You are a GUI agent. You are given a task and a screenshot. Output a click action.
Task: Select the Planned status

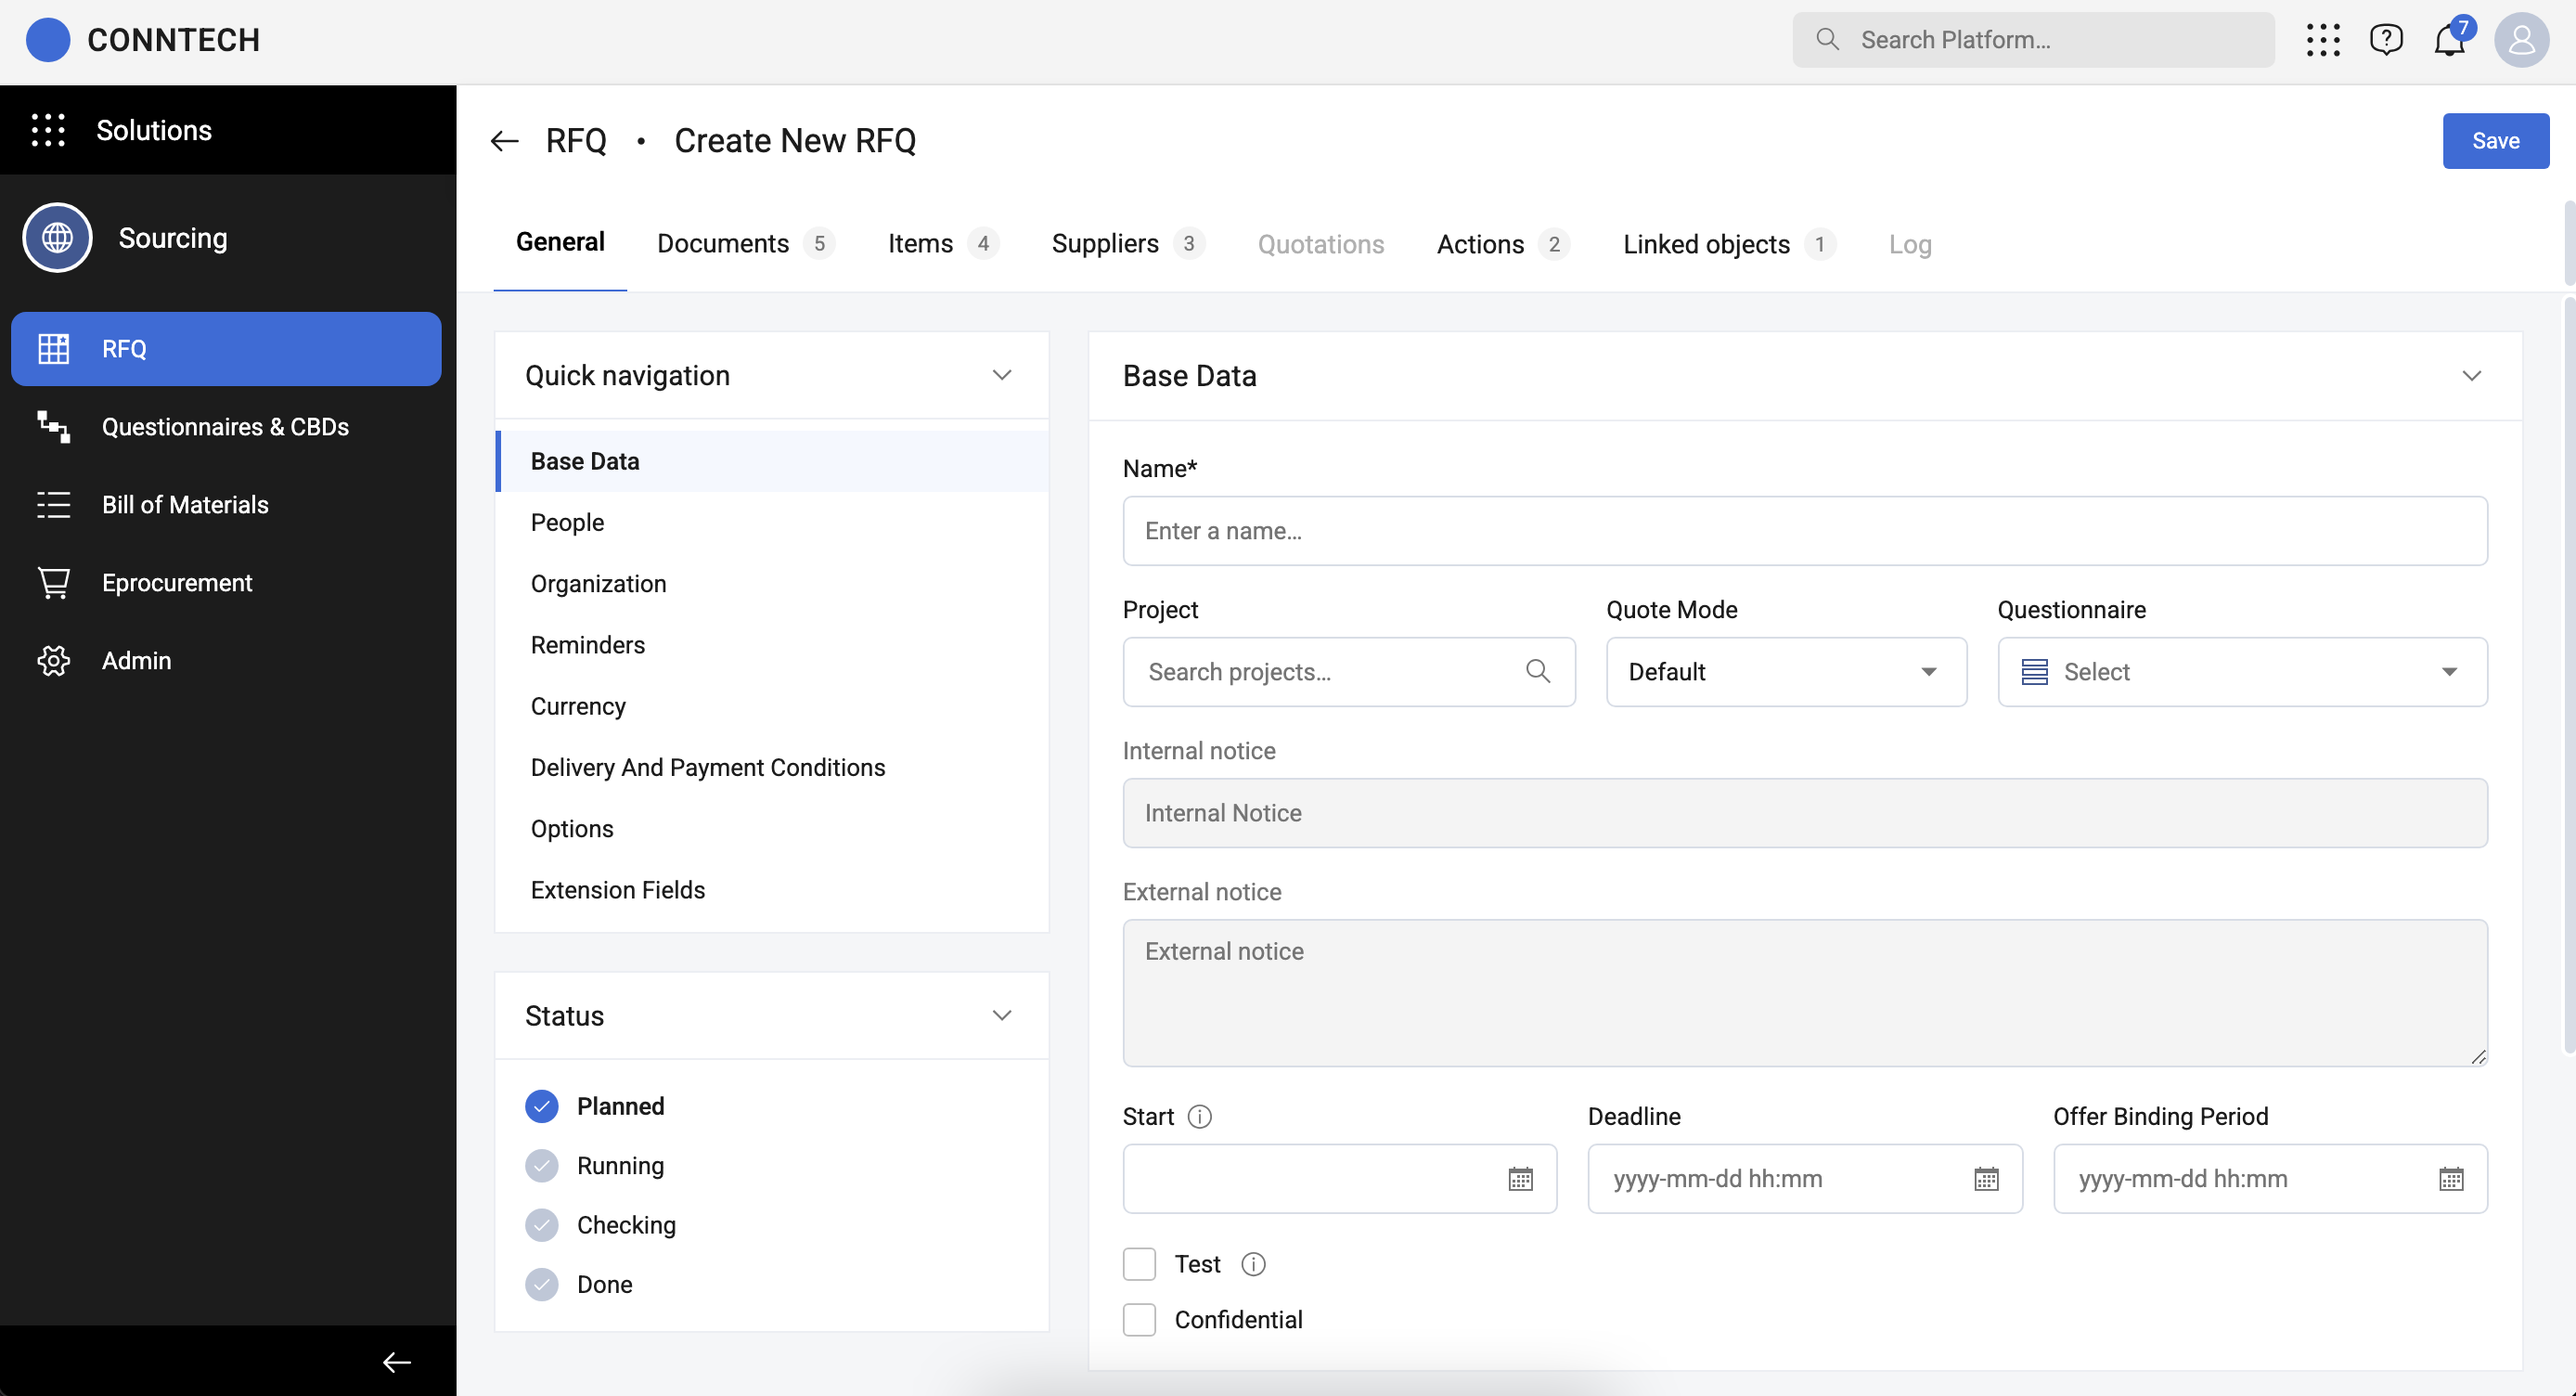[x=594, y=1106]
